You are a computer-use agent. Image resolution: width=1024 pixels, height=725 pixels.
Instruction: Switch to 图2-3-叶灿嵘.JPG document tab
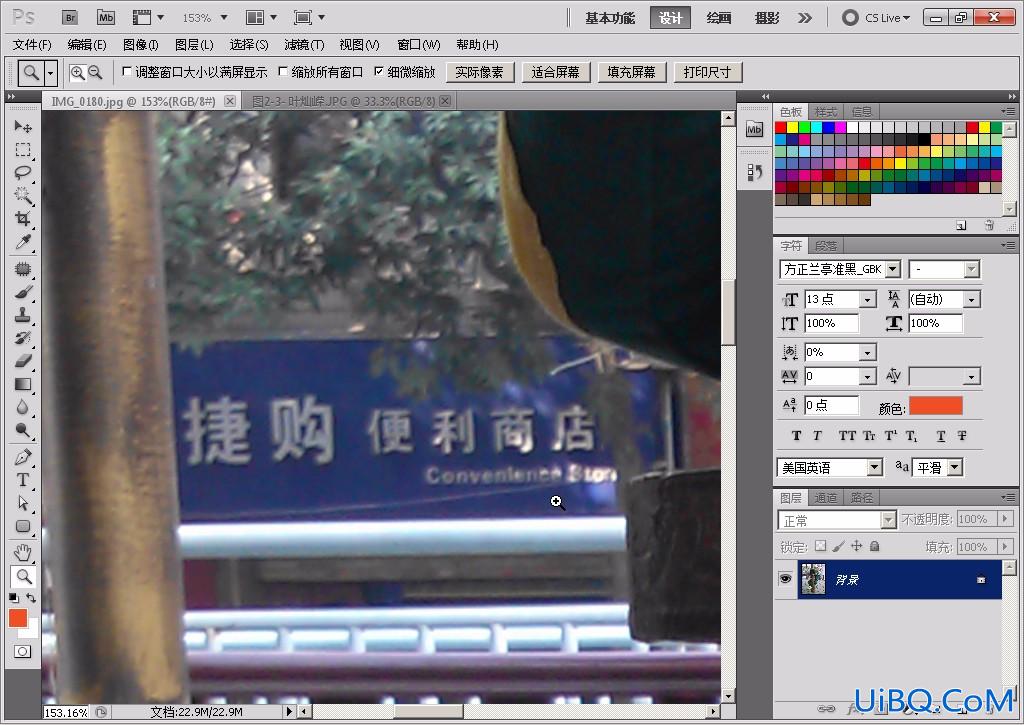344,101
